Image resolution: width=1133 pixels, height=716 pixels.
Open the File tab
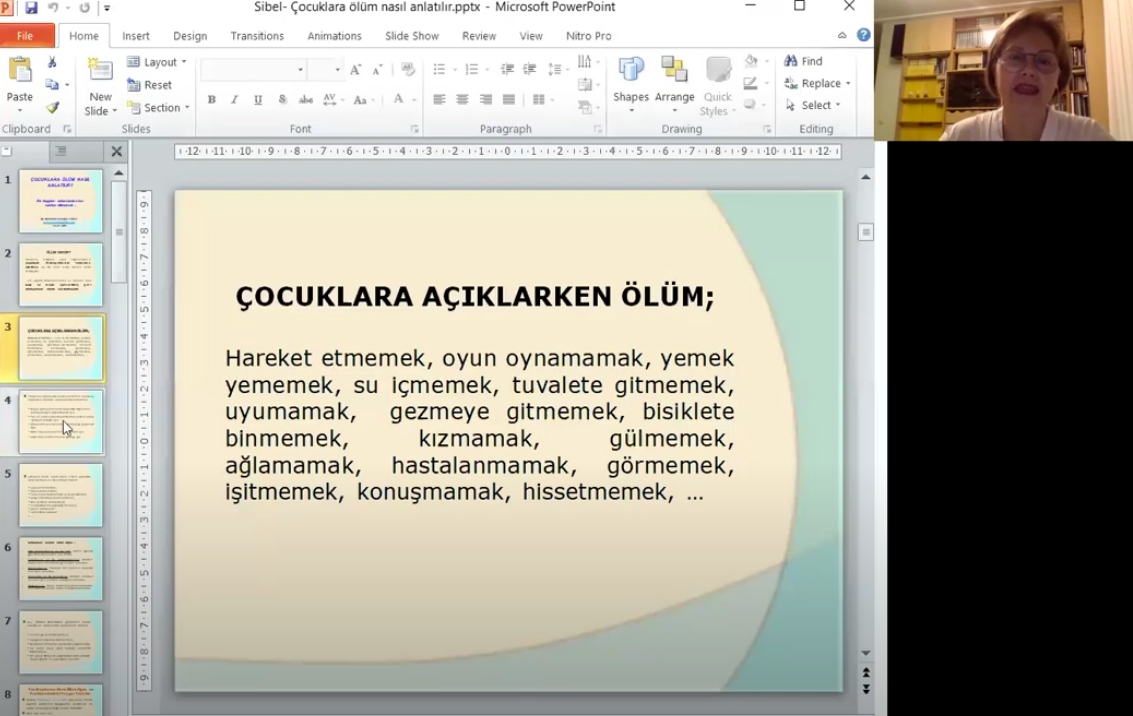pos(25,35)
